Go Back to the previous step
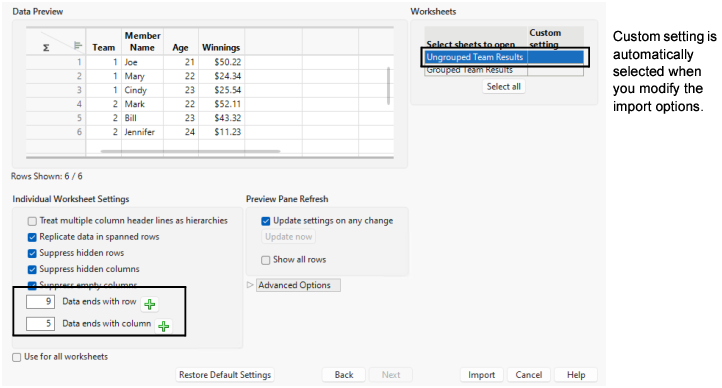This screenshot has height=388, width=722. tap(344, 375)
